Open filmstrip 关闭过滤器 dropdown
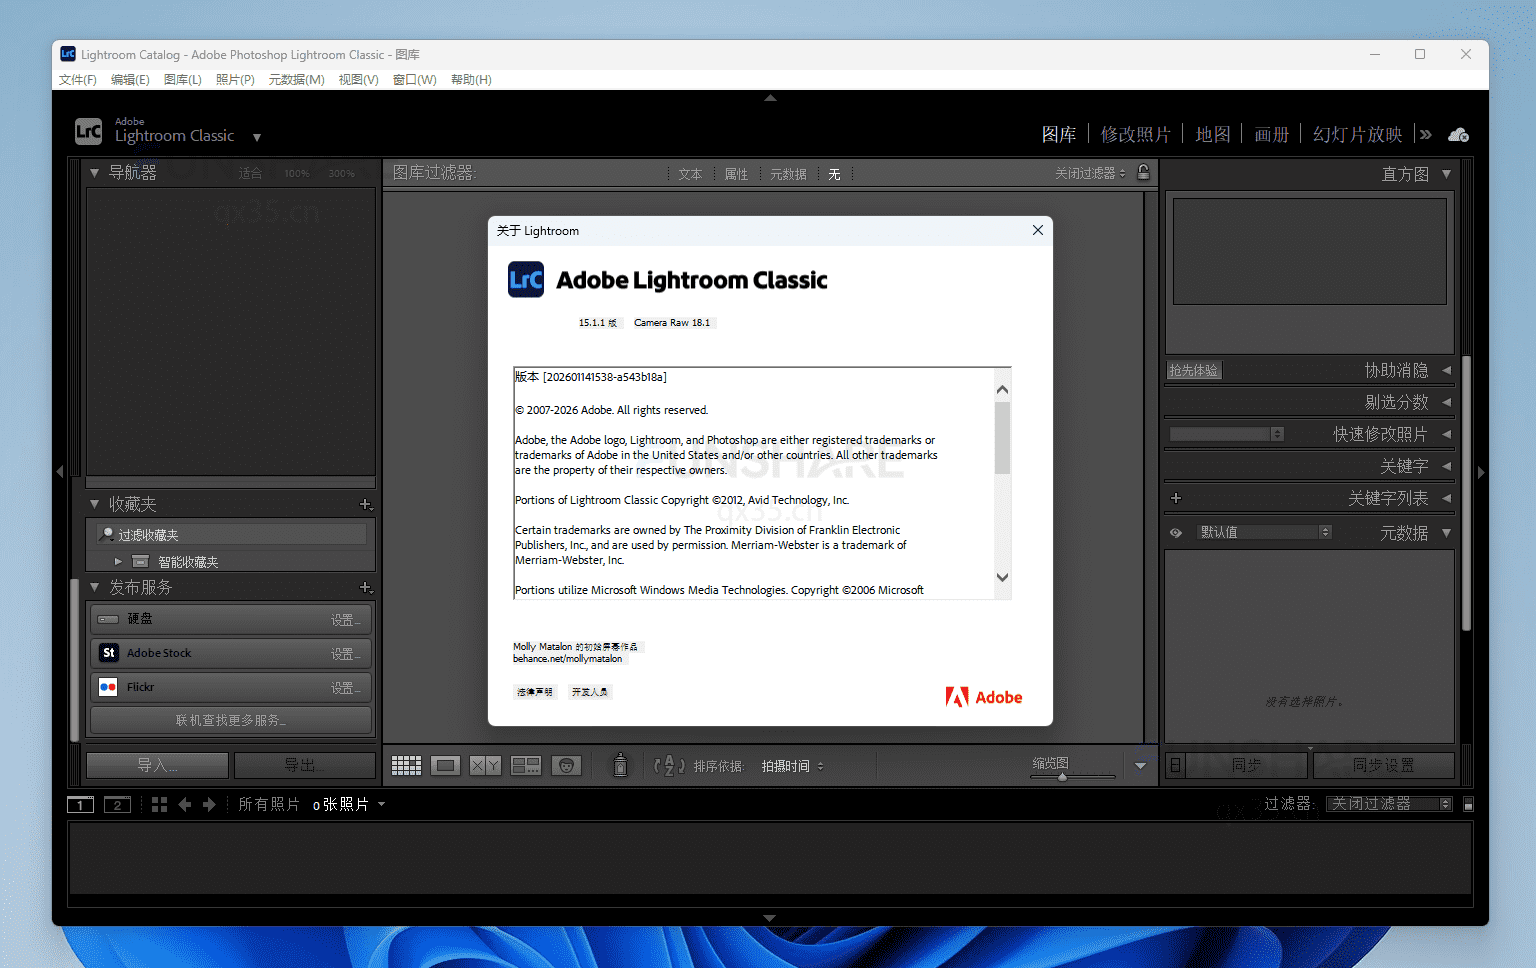Viewport: 1536px width, 968px height. 1389,804
